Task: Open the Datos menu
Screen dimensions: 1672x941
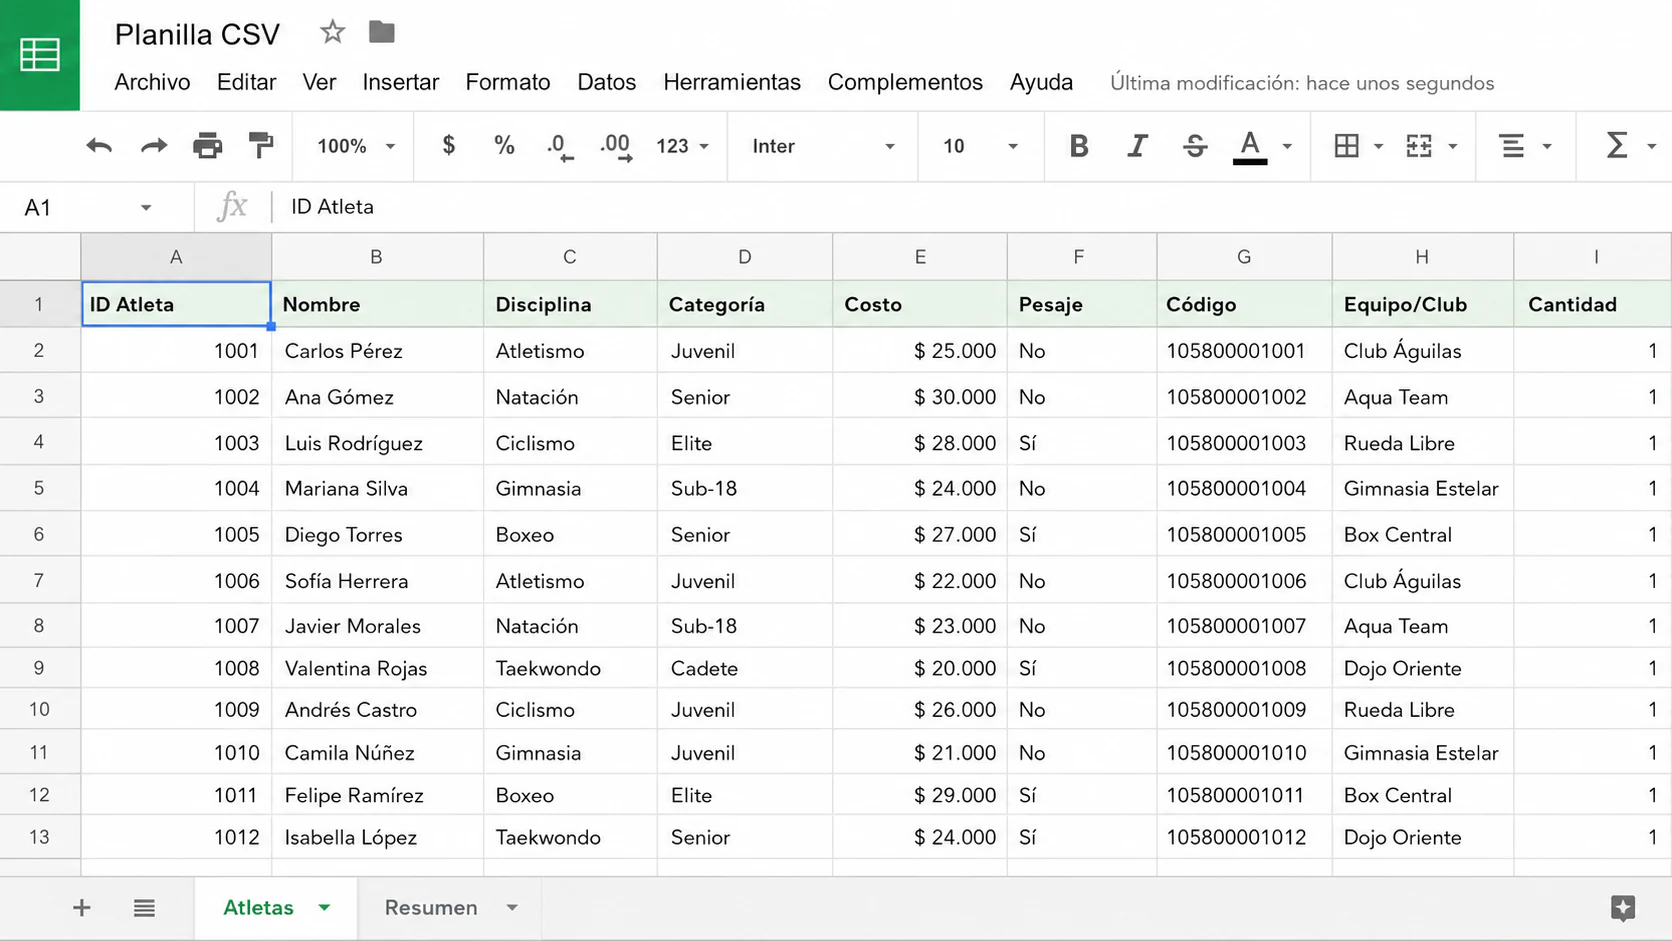Action: coord(606,82)
